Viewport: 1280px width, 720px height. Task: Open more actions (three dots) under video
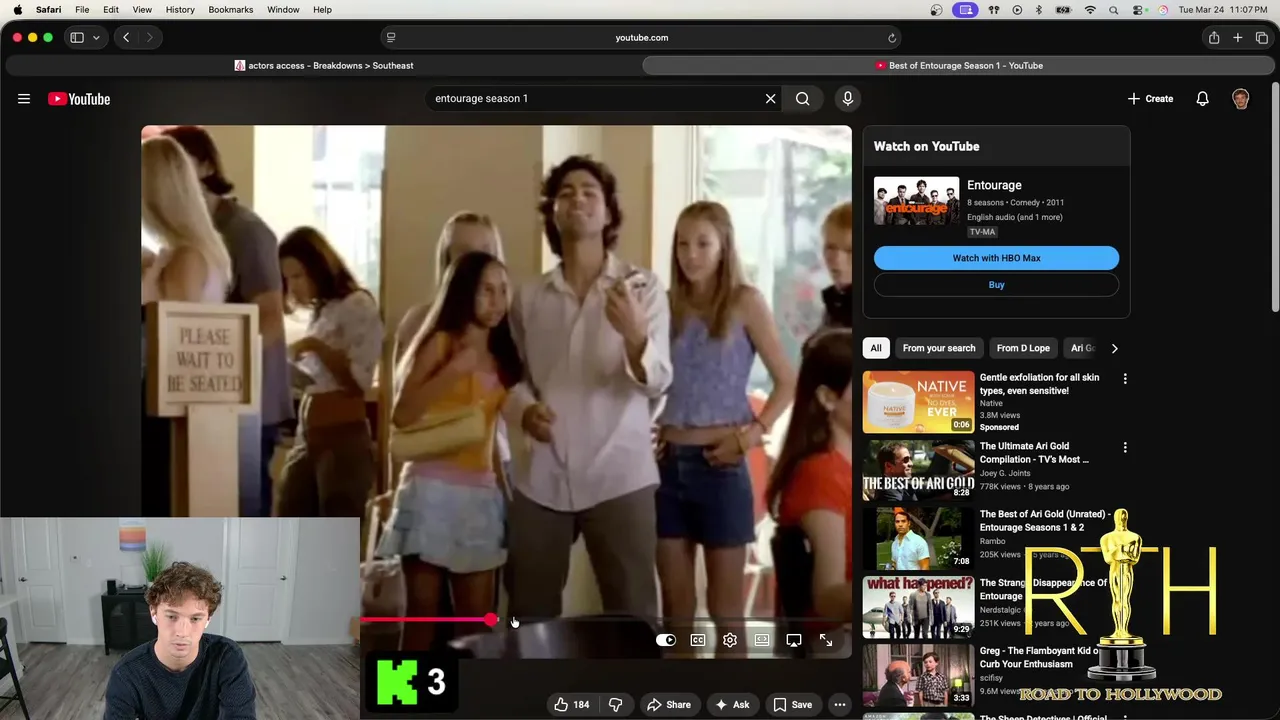pos(840,705)
